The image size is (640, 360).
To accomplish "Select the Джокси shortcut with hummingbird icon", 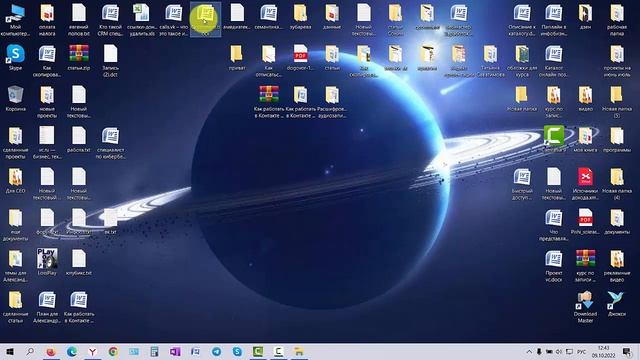I will [617, 303].
